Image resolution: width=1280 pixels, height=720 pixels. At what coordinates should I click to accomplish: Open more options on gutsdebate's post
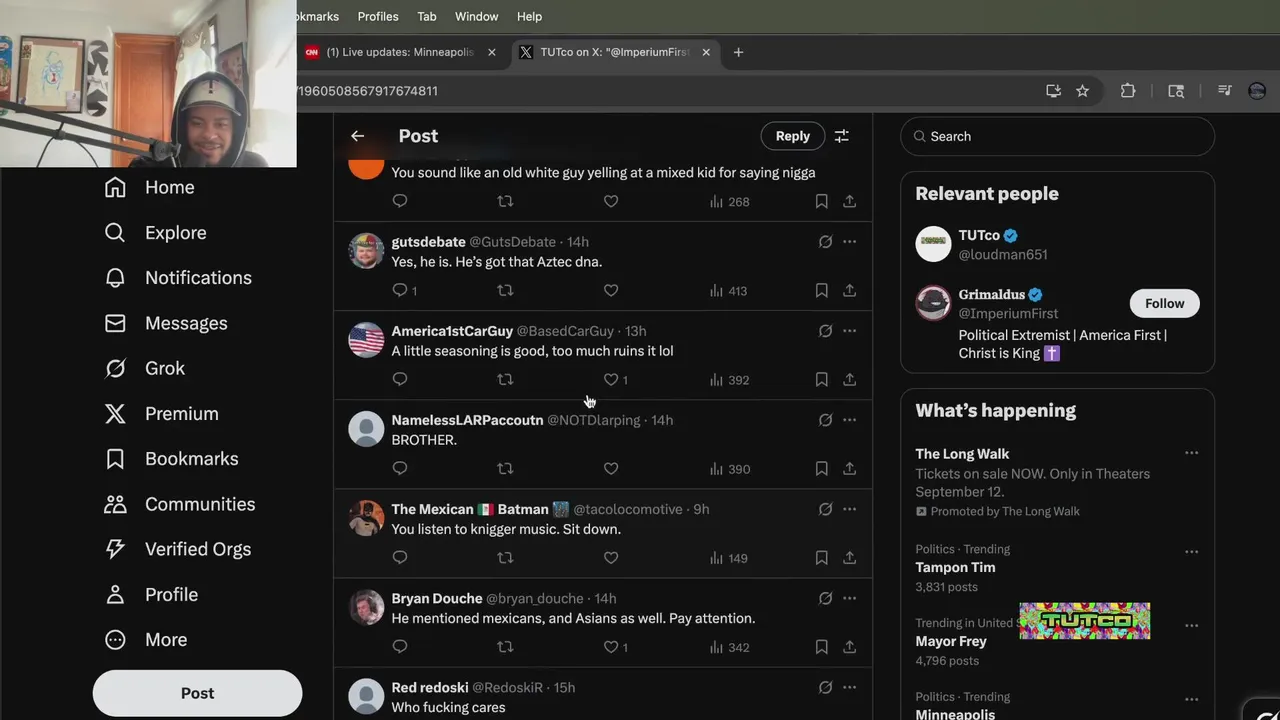pyautogui.click(x=849, y=242)
